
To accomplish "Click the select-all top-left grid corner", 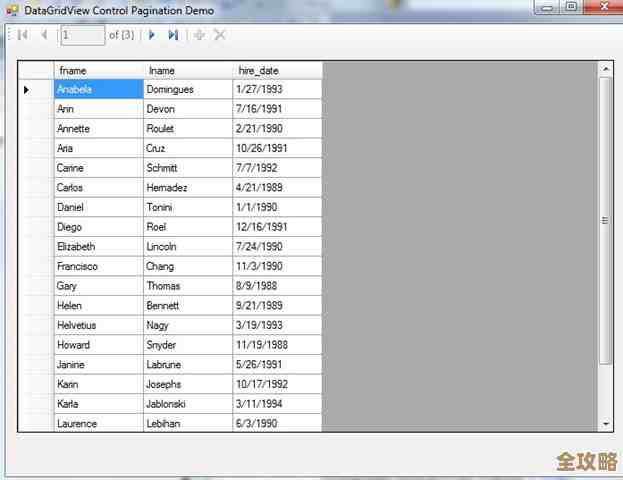I will (36, 70).
